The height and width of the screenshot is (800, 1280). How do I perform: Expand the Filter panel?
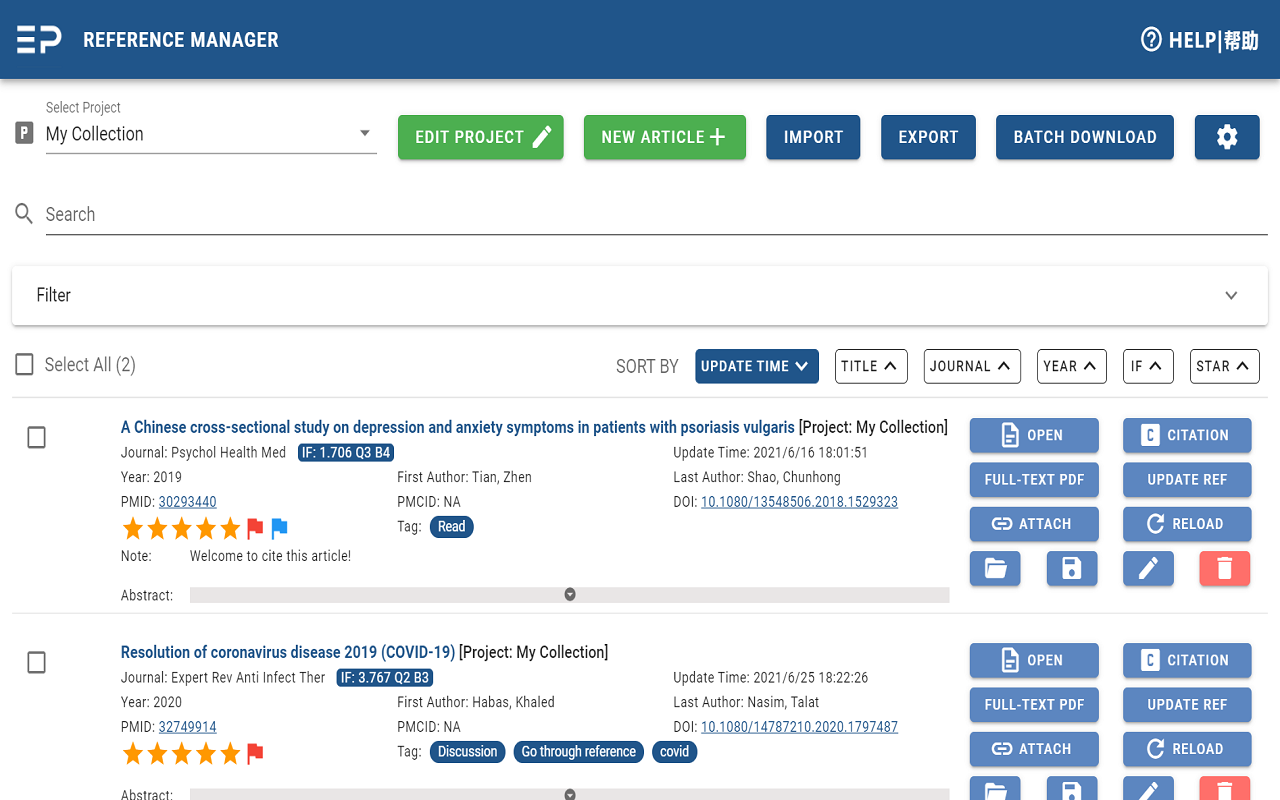coord(640,295)
